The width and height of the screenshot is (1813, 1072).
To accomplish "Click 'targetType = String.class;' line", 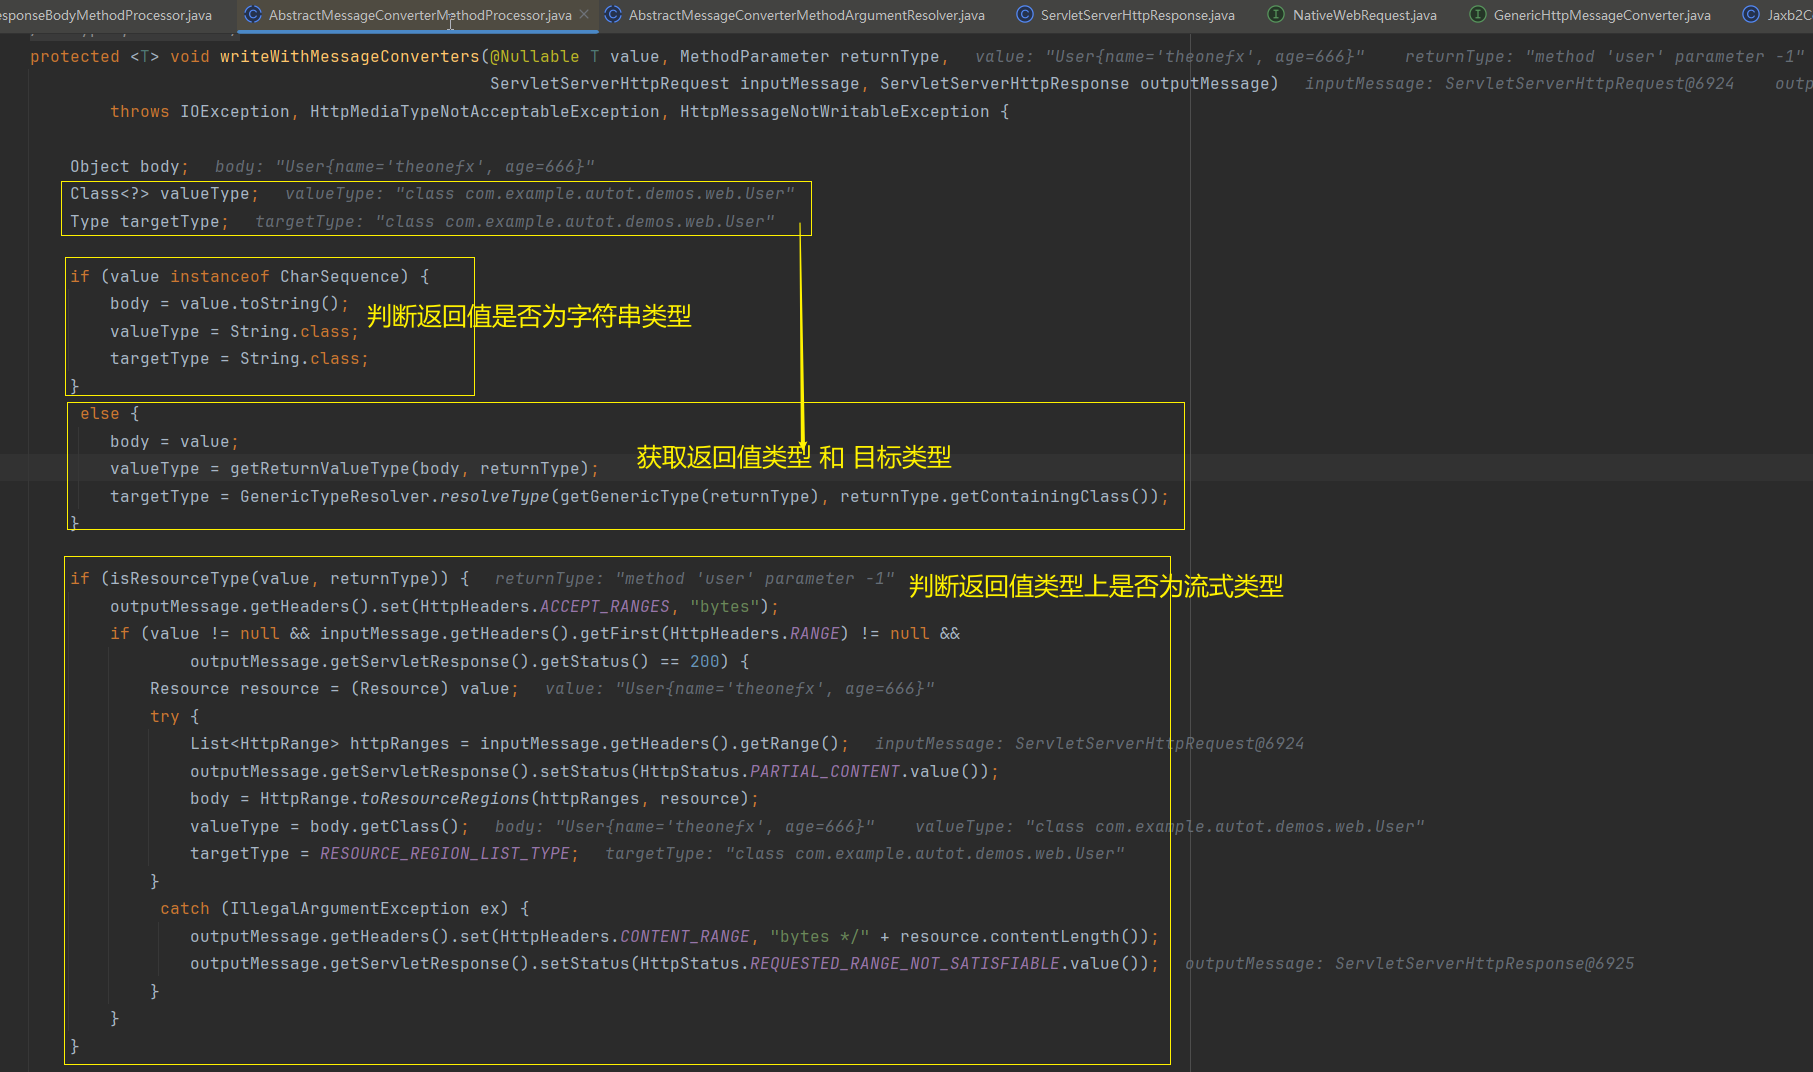I will coord(240,359).
